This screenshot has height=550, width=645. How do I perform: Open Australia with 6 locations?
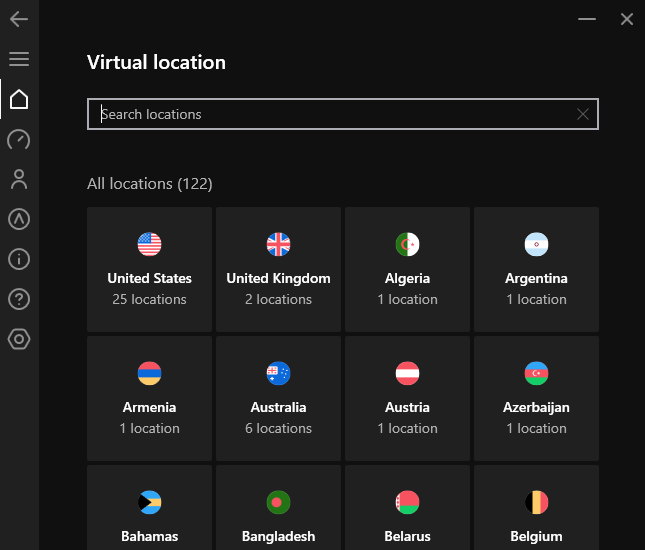coord(278,399)
